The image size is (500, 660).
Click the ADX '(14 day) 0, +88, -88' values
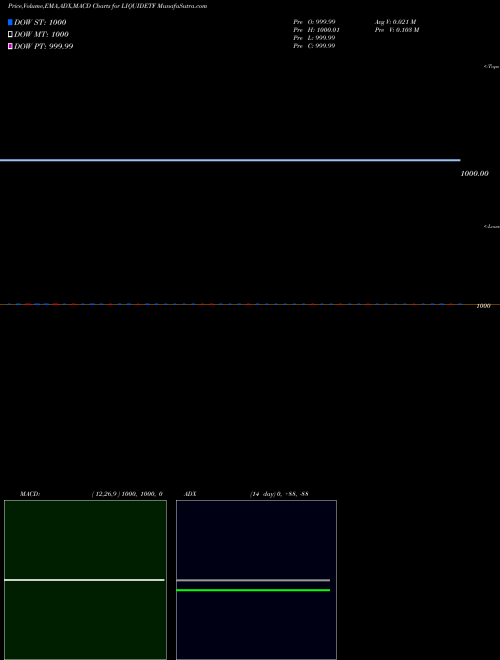click(279, 494)
